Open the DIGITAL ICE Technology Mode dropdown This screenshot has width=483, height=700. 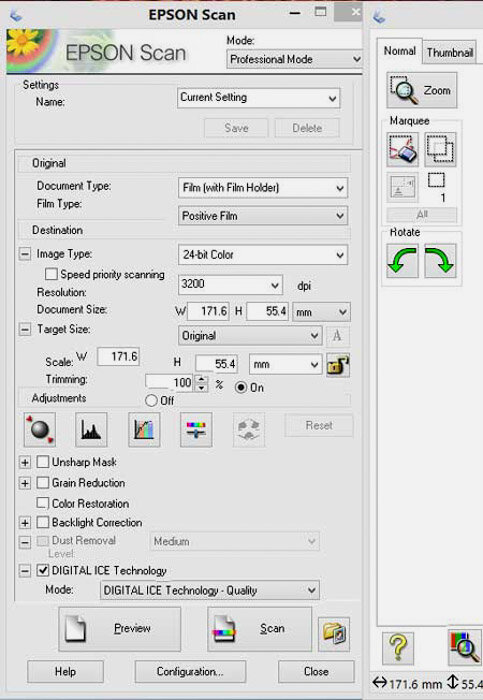point(210,590)
